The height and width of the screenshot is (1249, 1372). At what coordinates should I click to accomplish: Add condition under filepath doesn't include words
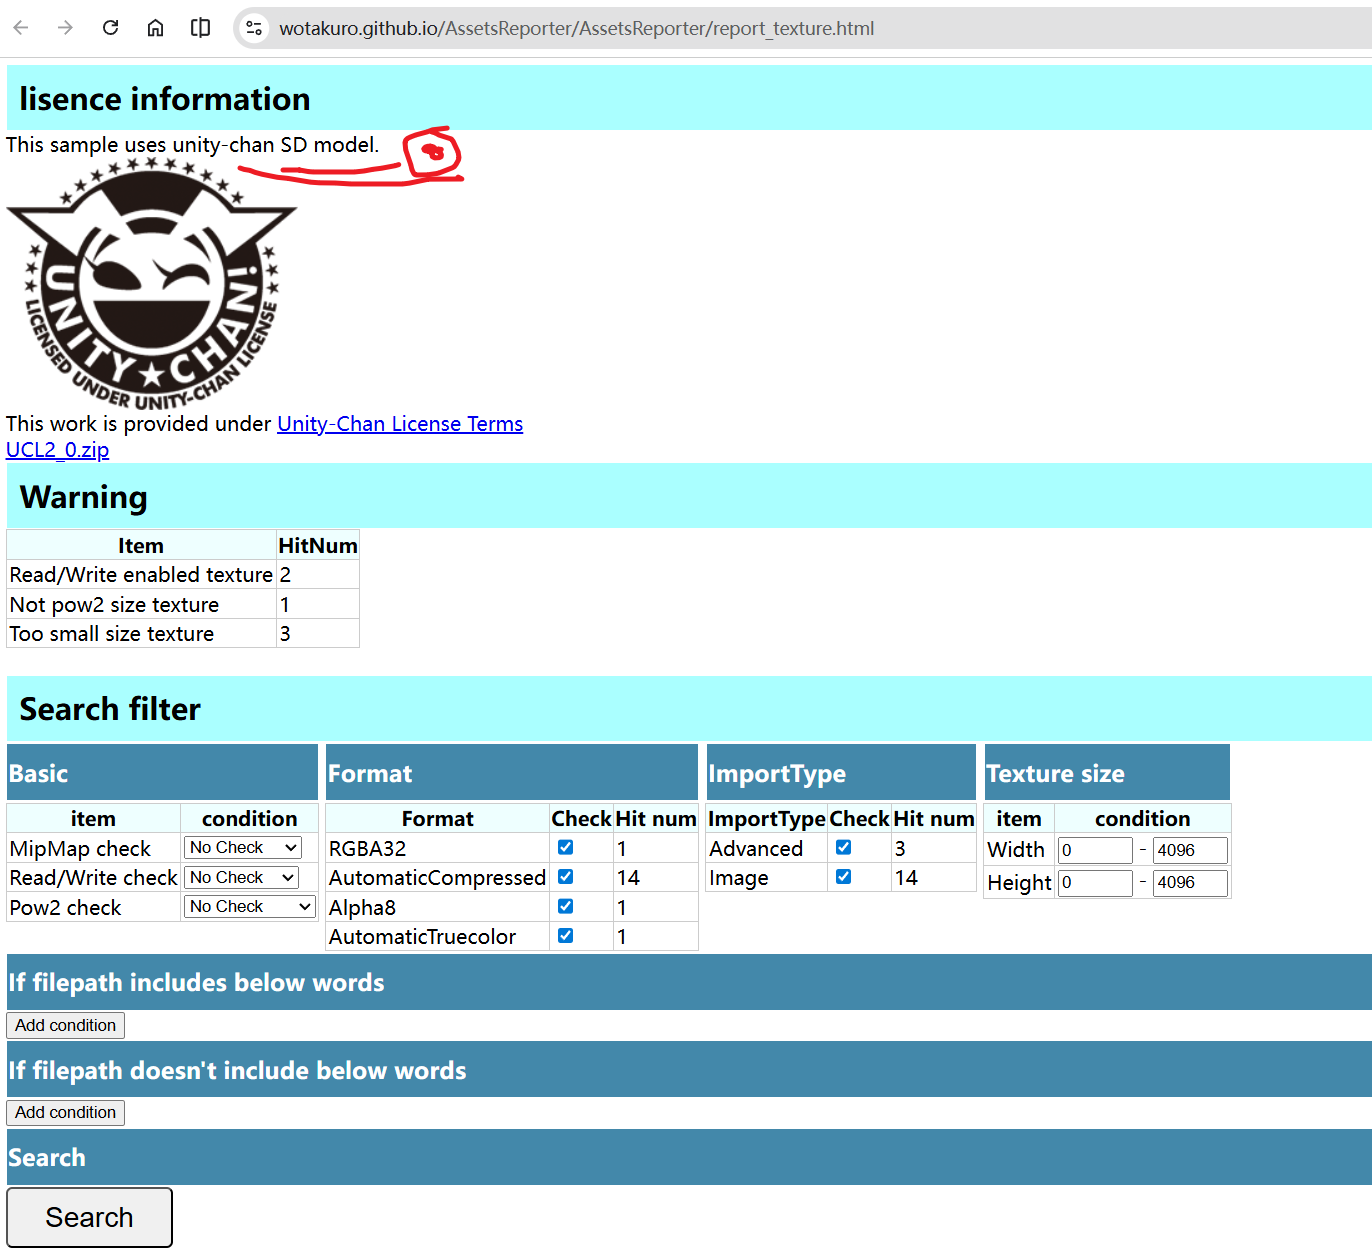[x=66, y=1112]
